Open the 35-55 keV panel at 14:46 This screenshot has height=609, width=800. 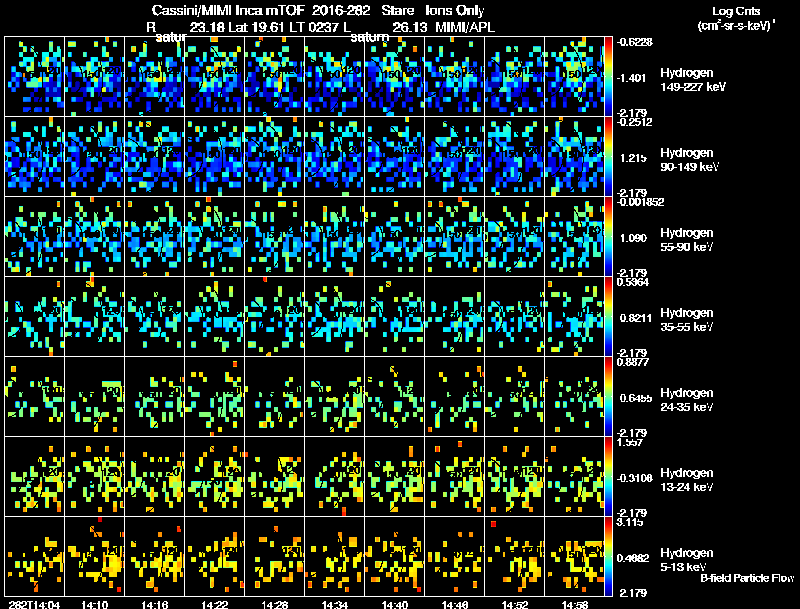pyautogui.click(x=455, y=317)
